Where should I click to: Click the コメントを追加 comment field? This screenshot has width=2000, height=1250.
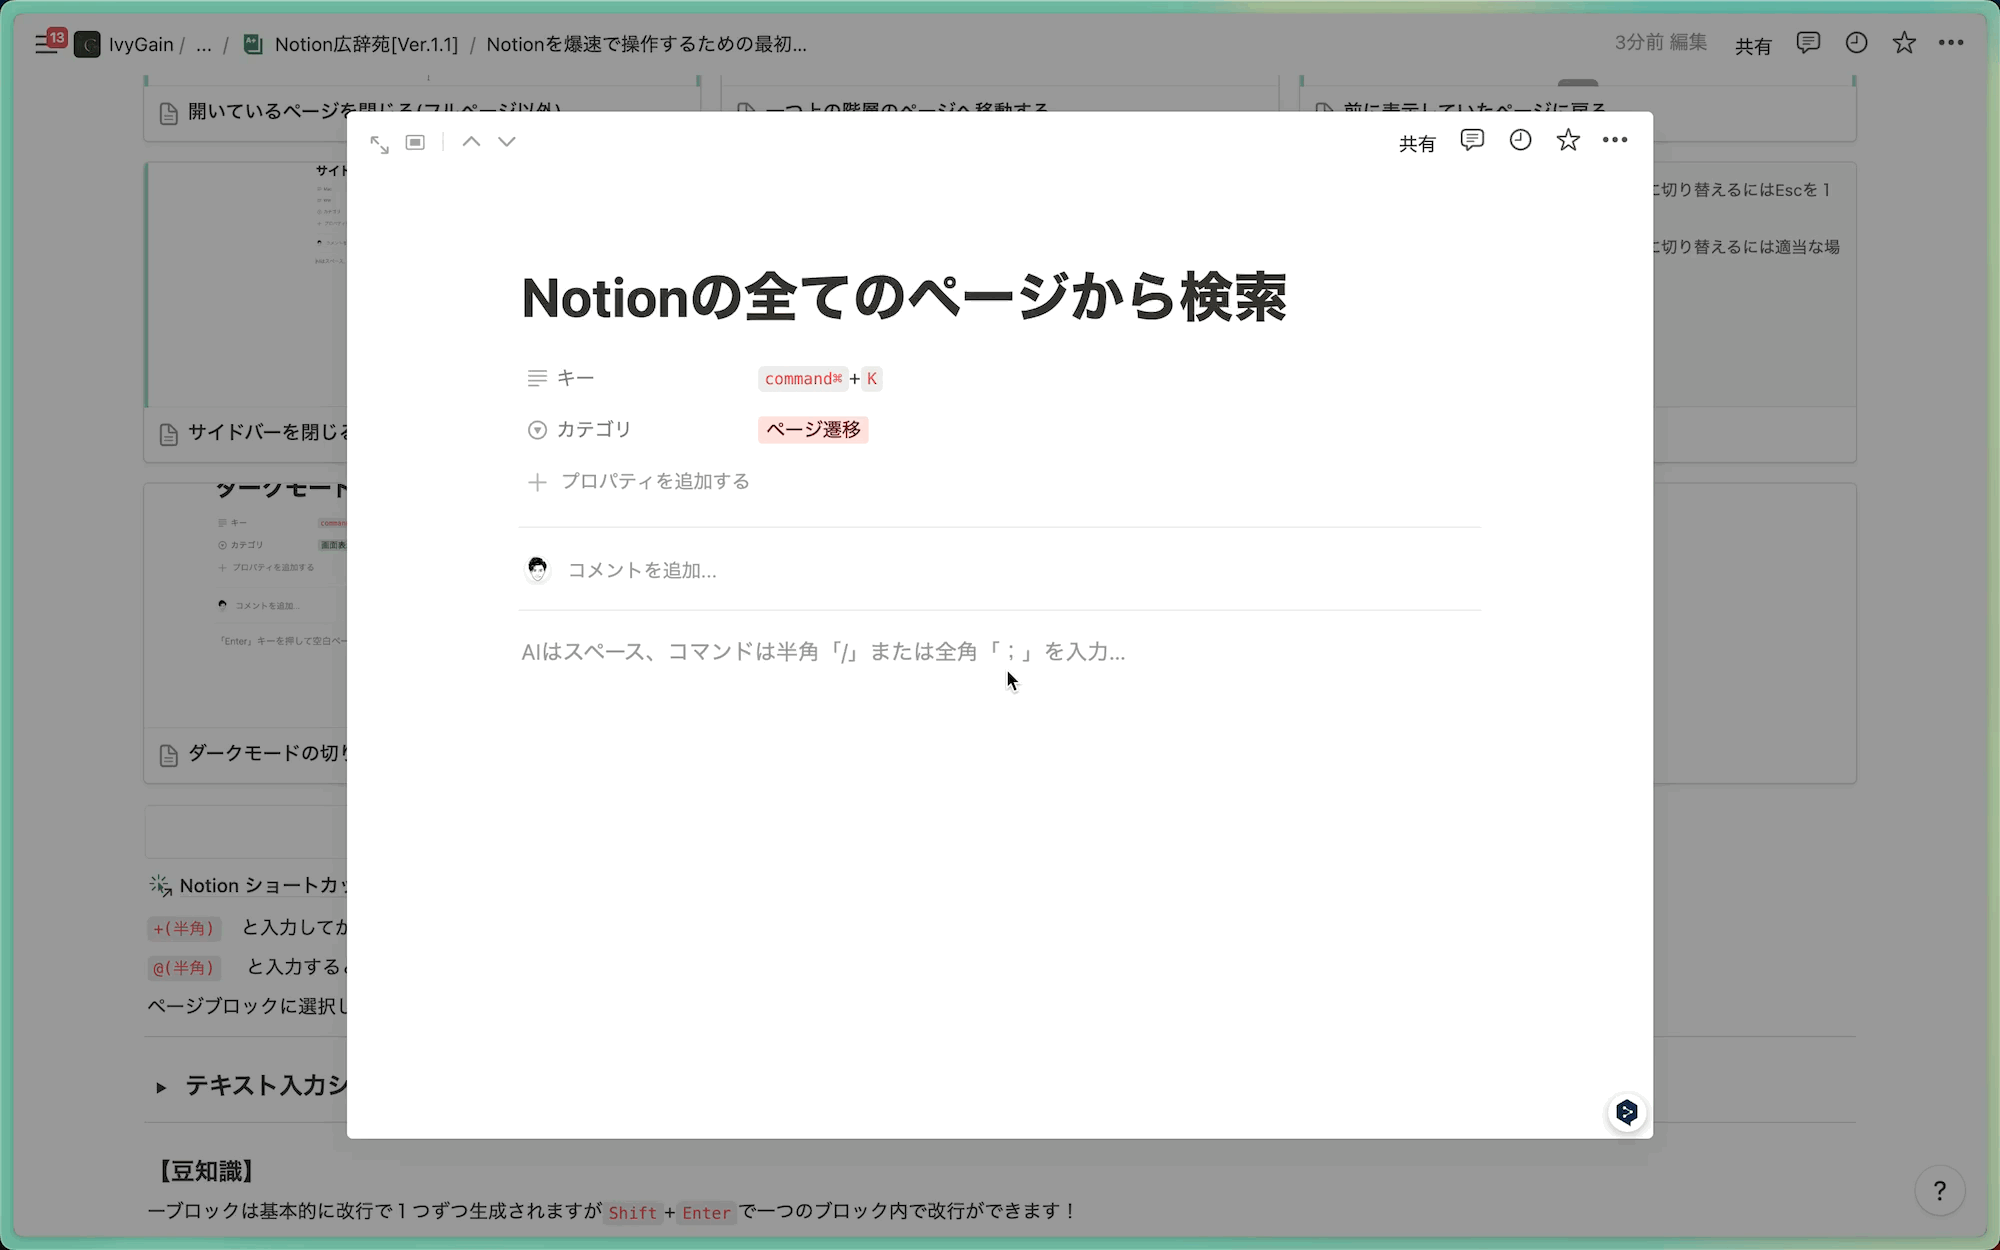click(642, 571)
